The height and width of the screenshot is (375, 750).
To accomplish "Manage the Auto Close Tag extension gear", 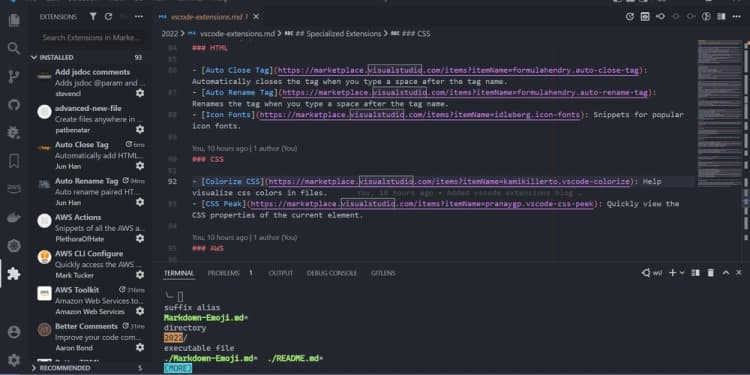I will (x=140, y=166).
